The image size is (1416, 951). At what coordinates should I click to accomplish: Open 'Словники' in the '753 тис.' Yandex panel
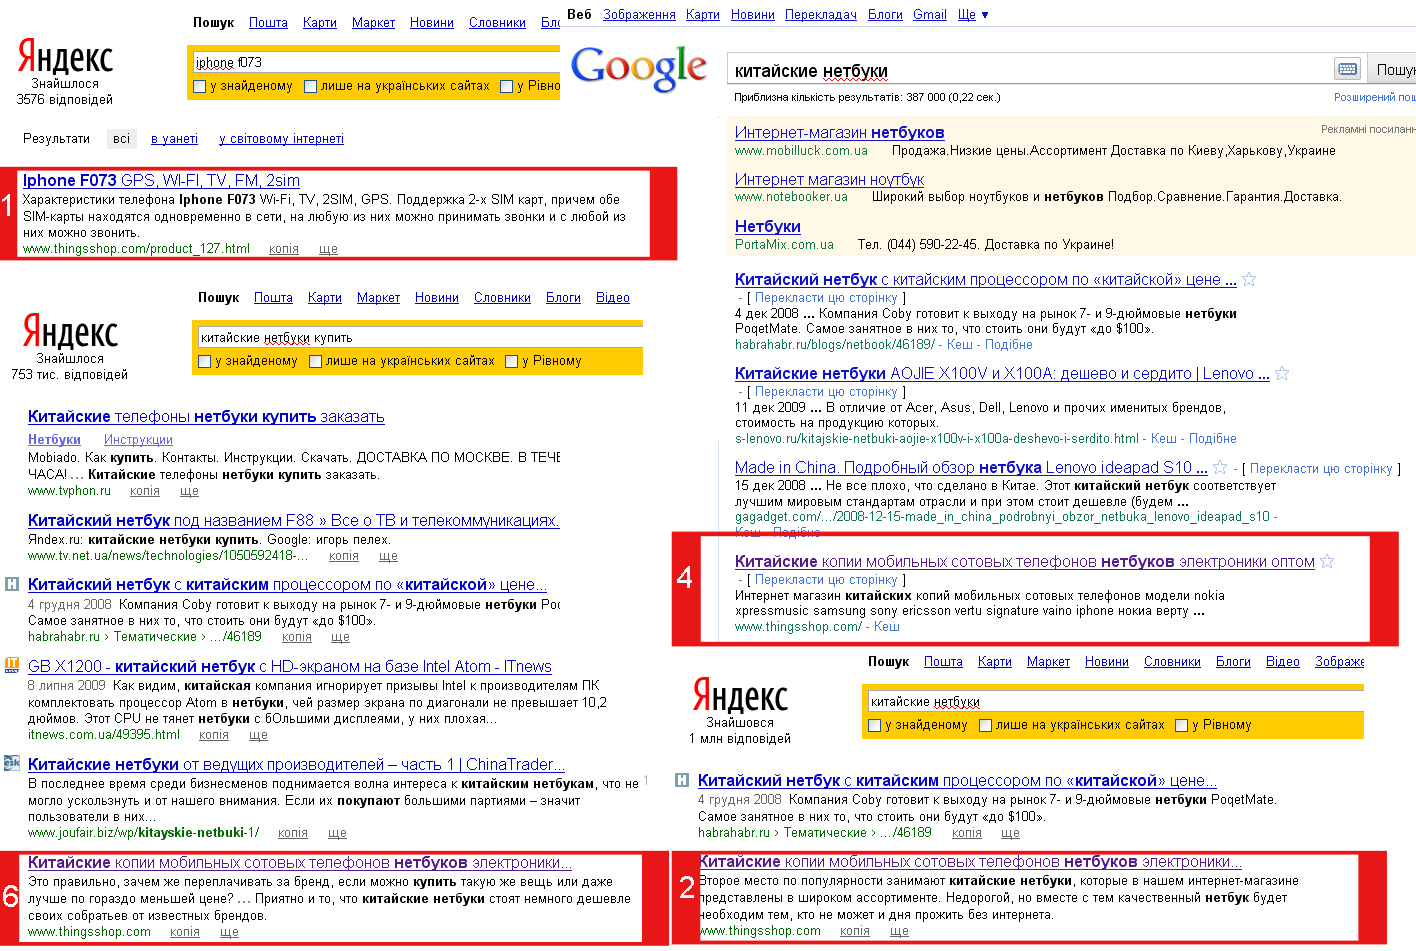[502, 298]
